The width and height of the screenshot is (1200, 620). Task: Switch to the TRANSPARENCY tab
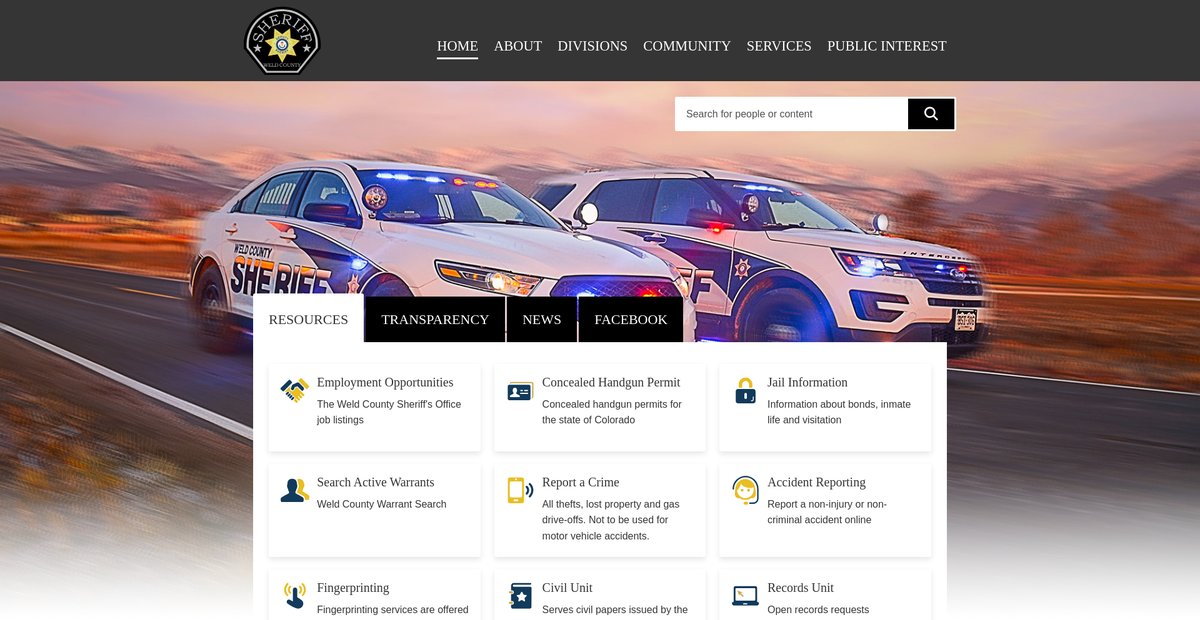tap(435, 319)
